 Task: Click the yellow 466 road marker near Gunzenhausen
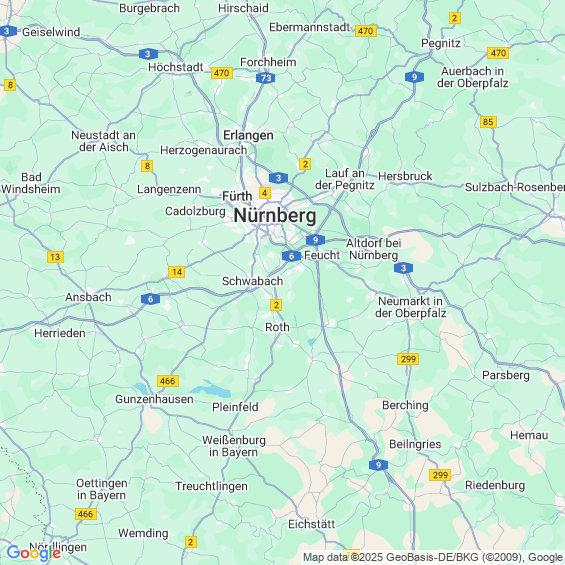tap(168, 381)
